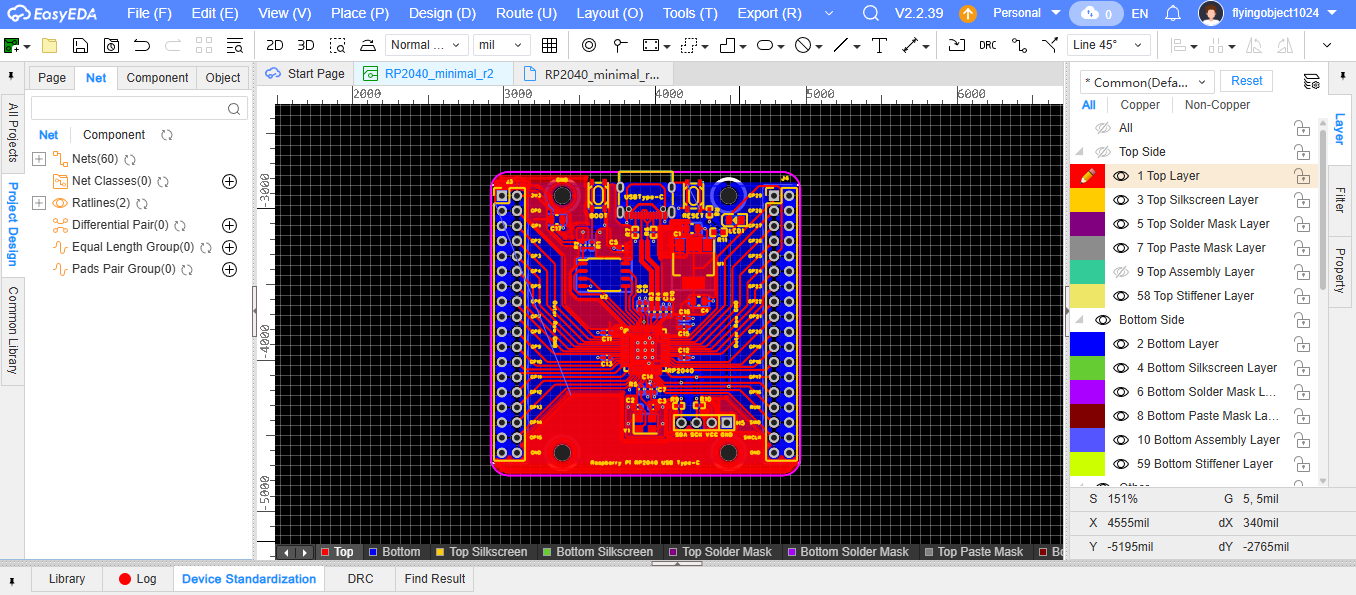1356x595 pixels.
Task: Filter layers by Non-Copper
Action: pos(1217,105)
